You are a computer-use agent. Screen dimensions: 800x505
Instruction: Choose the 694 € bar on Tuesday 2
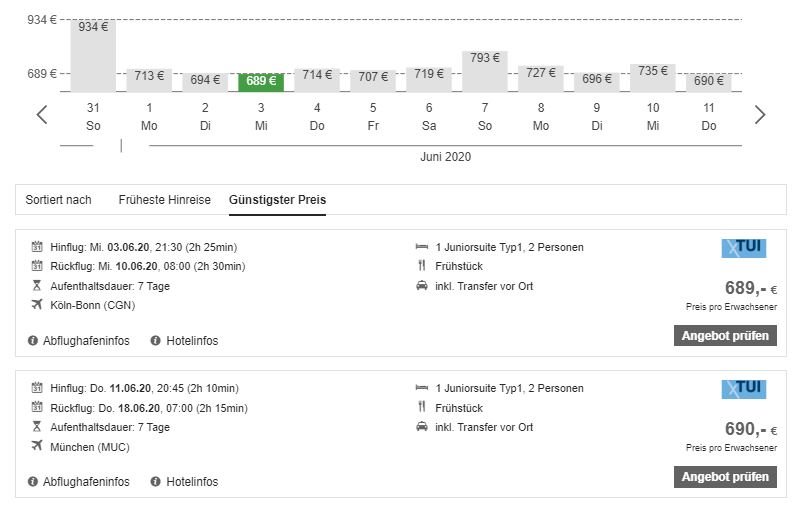205,81
